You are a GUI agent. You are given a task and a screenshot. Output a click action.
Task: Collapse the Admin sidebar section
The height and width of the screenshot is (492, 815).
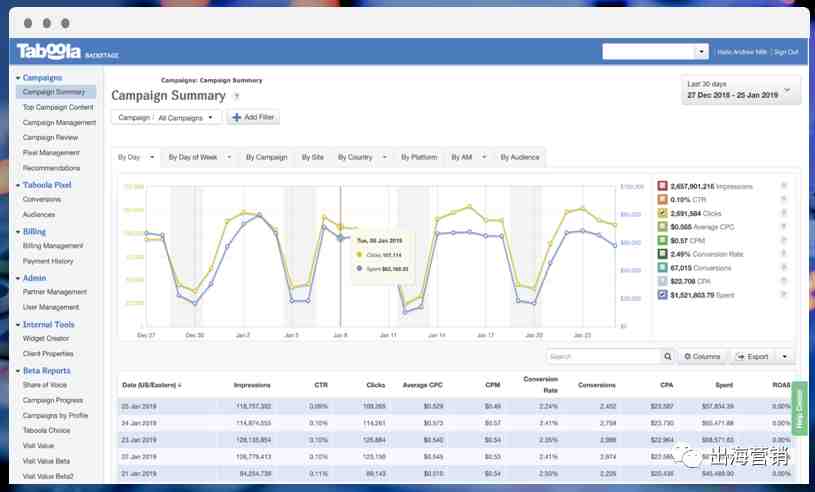click(18, 278)
